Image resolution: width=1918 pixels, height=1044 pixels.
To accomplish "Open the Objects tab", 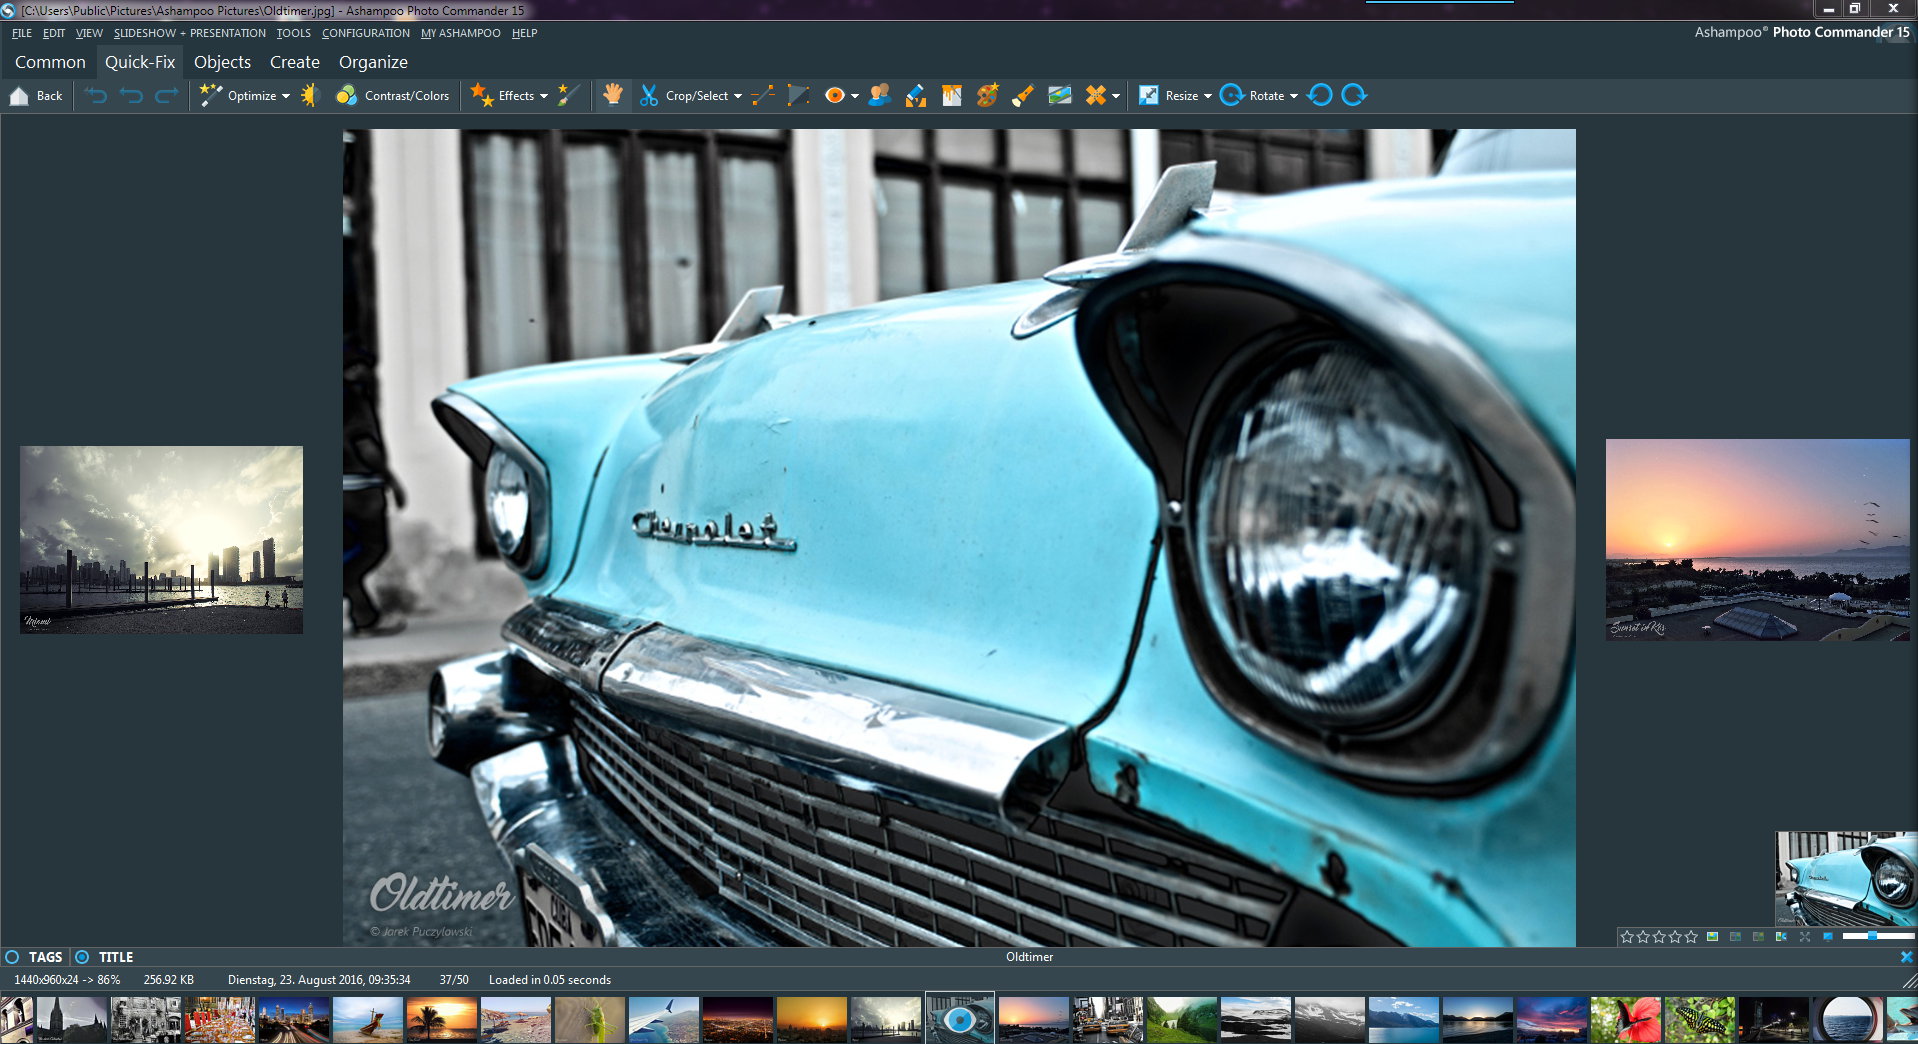I will [x=222, y=62].
